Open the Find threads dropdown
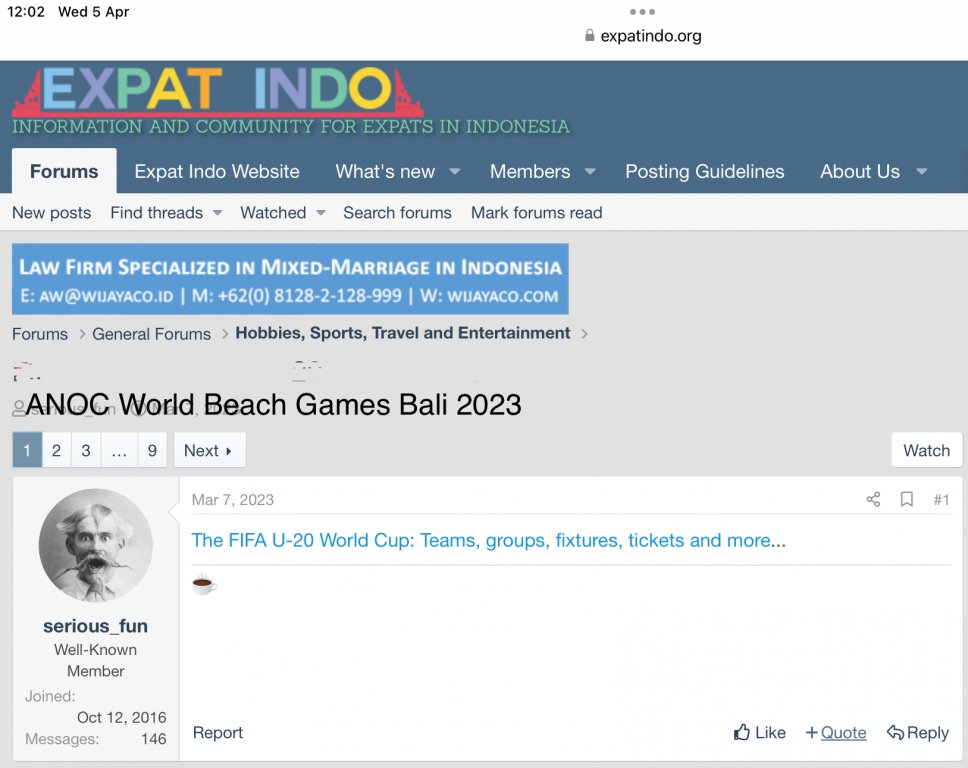 point(166,213)
